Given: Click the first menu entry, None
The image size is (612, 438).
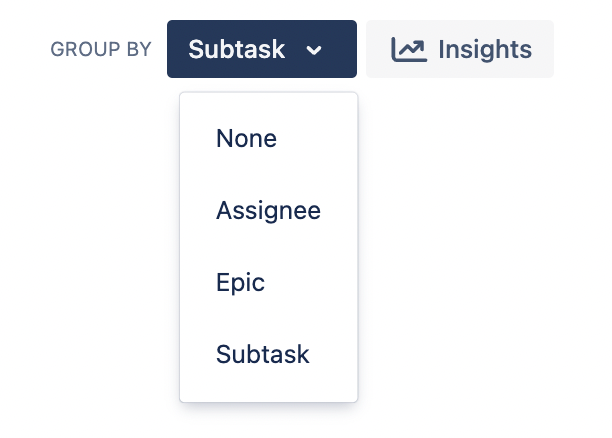Looking at the screenshot, I should click(269, 138).
